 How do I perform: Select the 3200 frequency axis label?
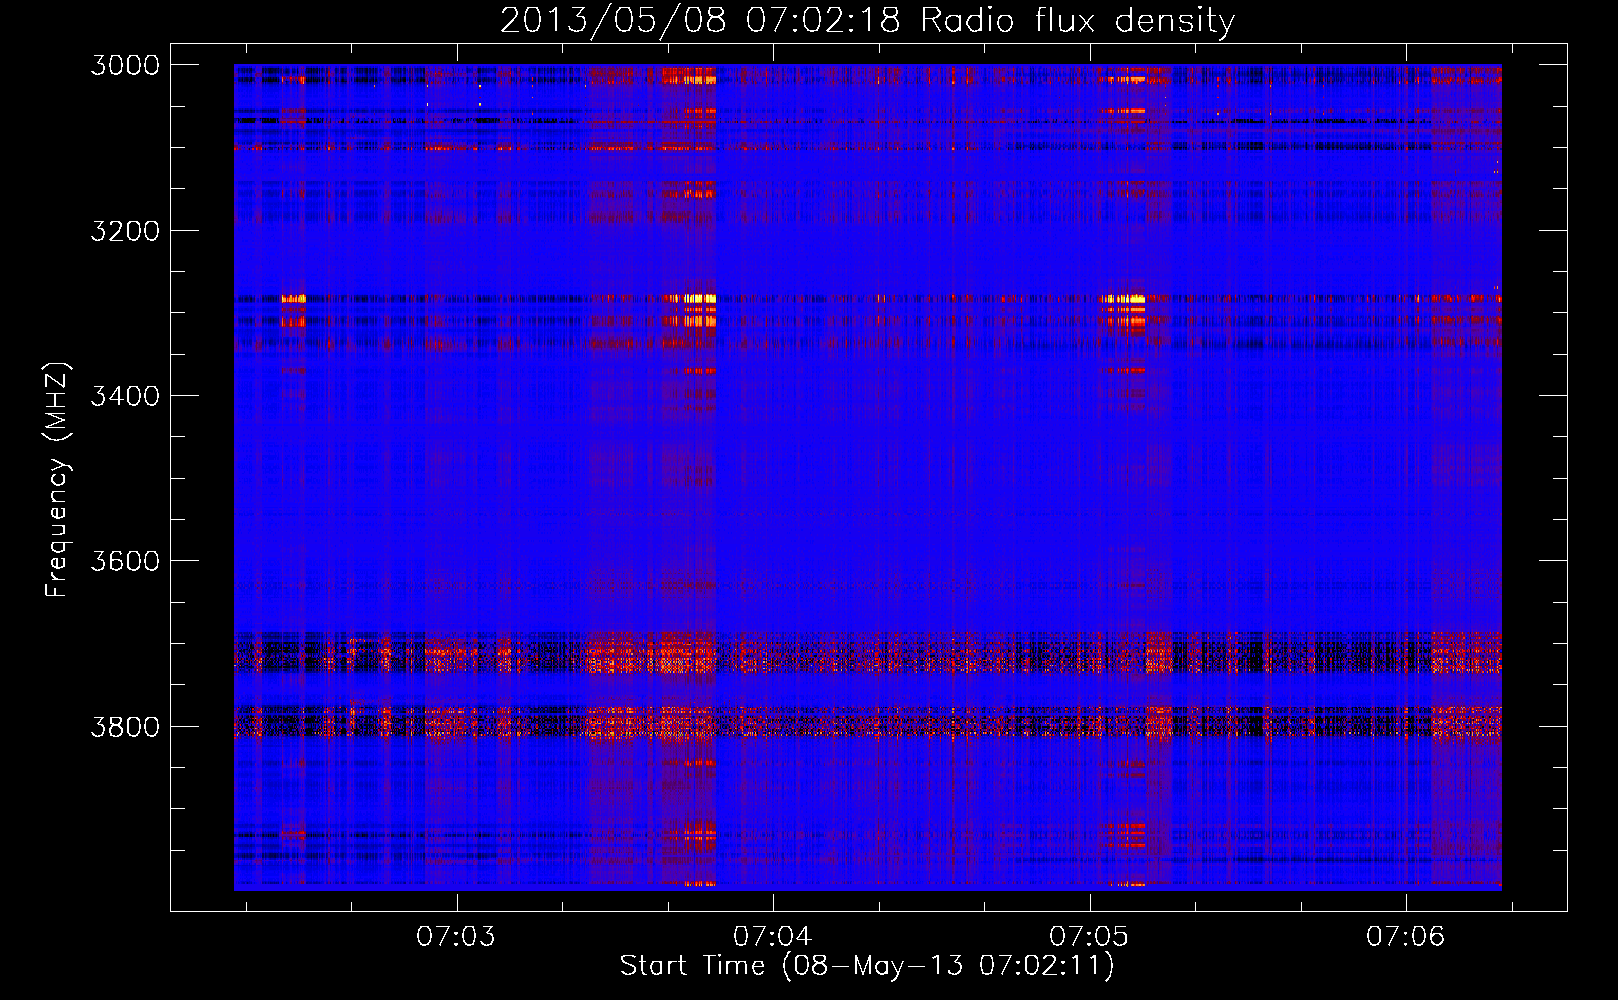click(x=125, y=231)
